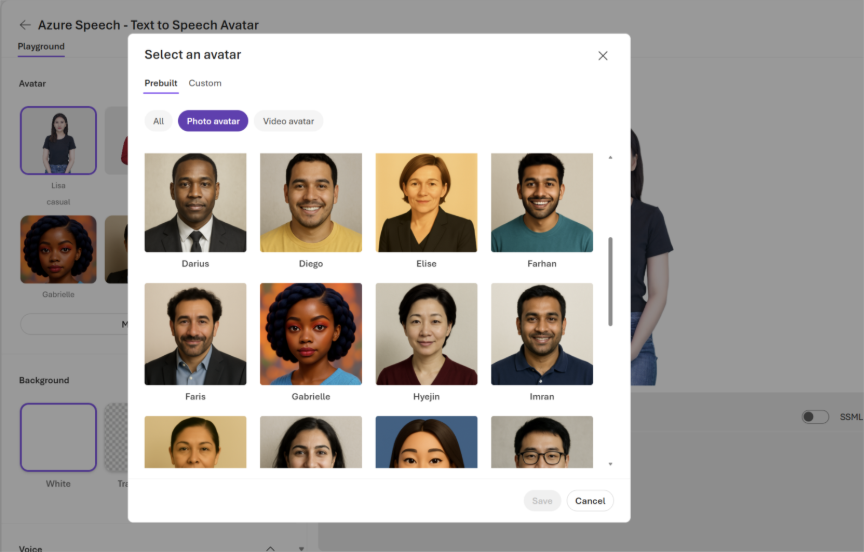Collapse the Voice section chevron

271,549
